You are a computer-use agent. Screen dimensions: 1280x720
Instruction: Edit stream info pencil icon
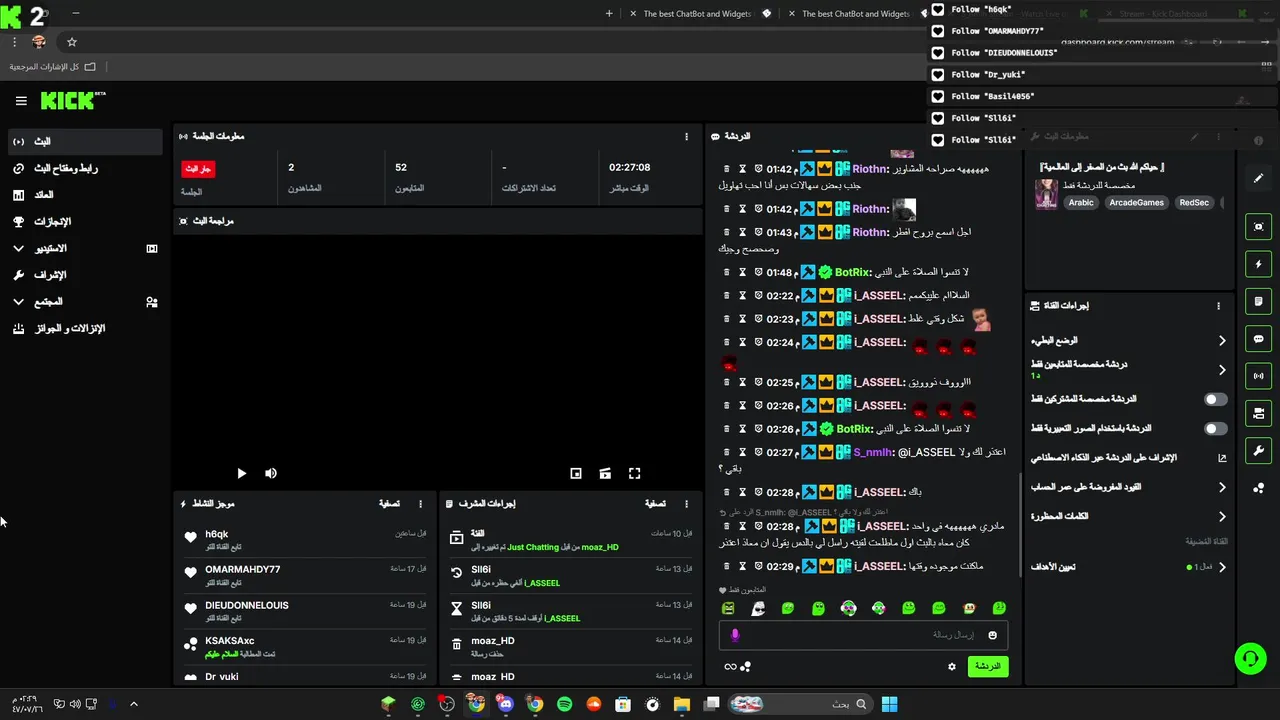pos(1194,136)
